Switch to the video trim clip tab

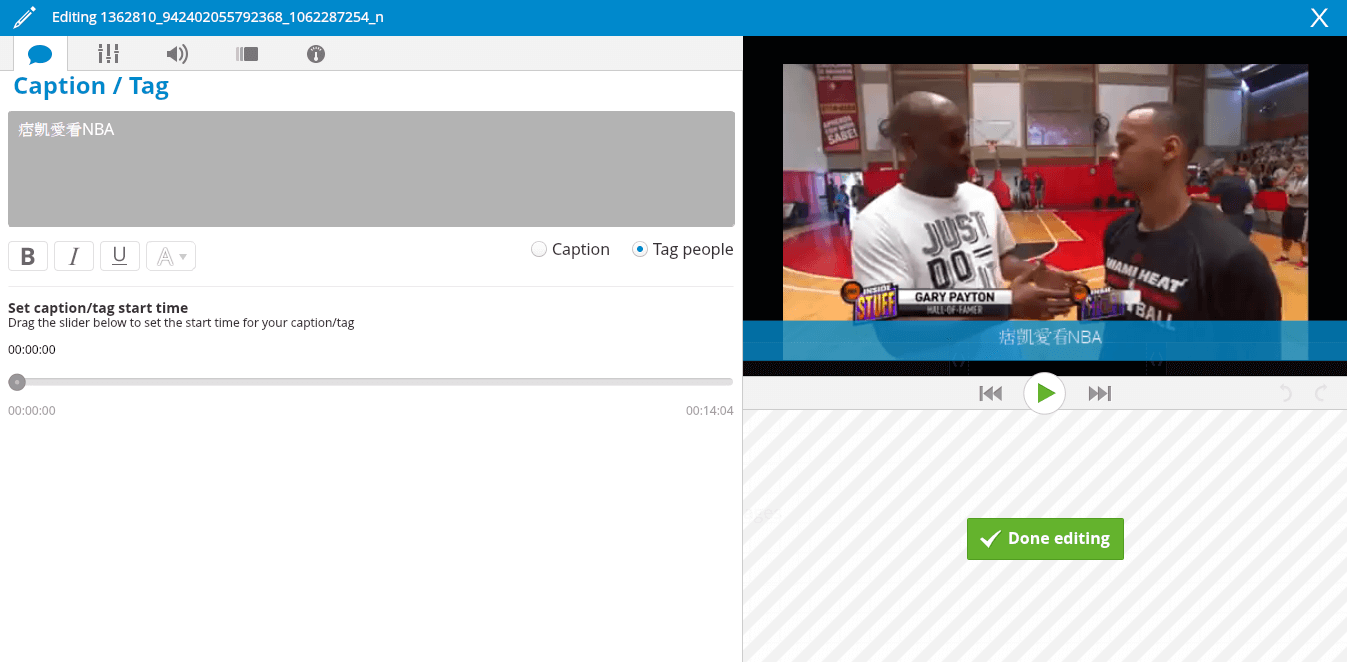click(x=247, y=54)
